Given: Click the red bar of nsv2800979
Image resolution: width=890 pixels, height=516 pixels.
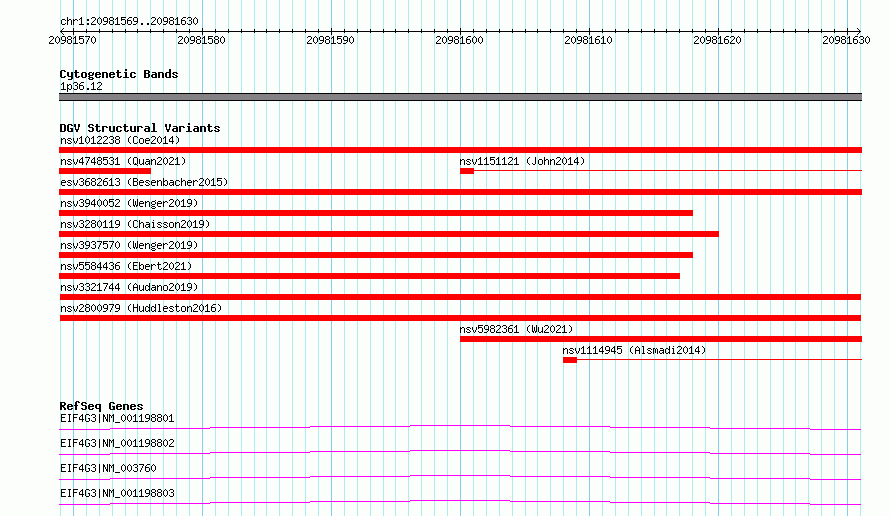Looking at the screenshot, I should [460, 318].
